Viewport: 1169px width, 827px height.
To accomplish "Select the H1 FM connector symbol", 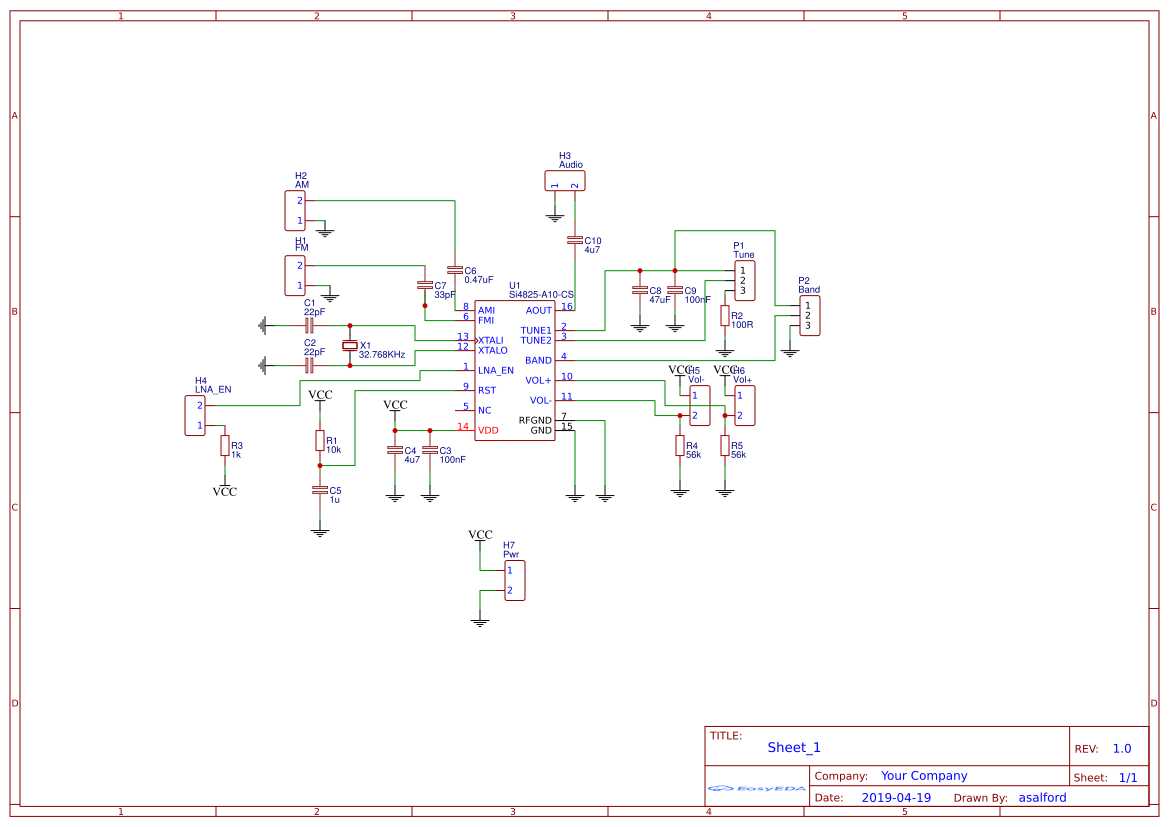I will [x=295, y=275].
